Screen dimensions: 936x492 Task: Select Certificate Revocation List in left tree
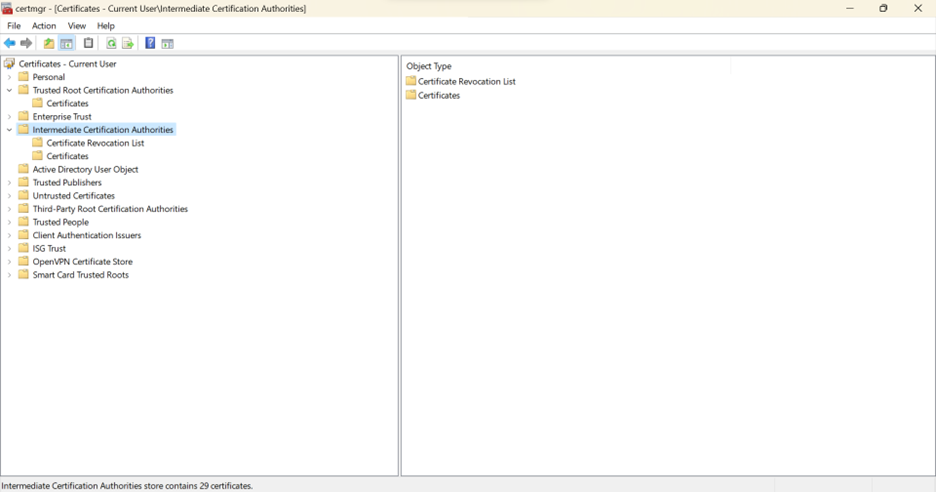coord(96,143)
